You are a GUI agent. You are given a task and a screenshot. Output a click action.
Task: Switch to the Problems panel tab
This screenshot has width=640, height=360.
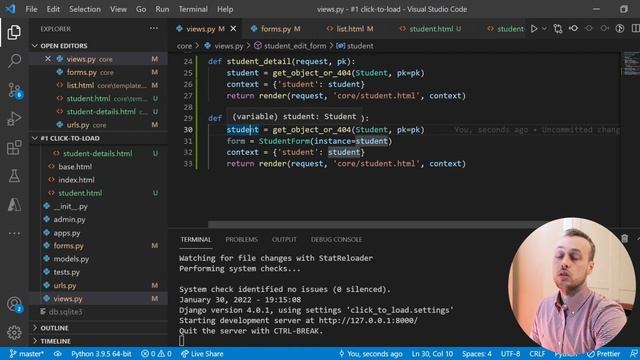tap(241, 239)
